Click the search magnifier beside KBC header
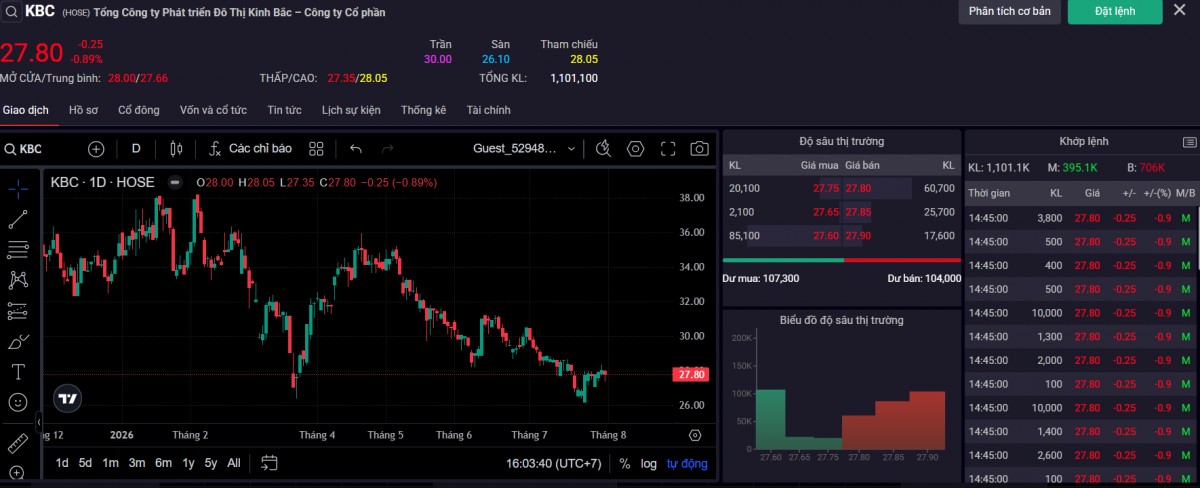The image size is (1200, 488). click(x=9, y=12)
